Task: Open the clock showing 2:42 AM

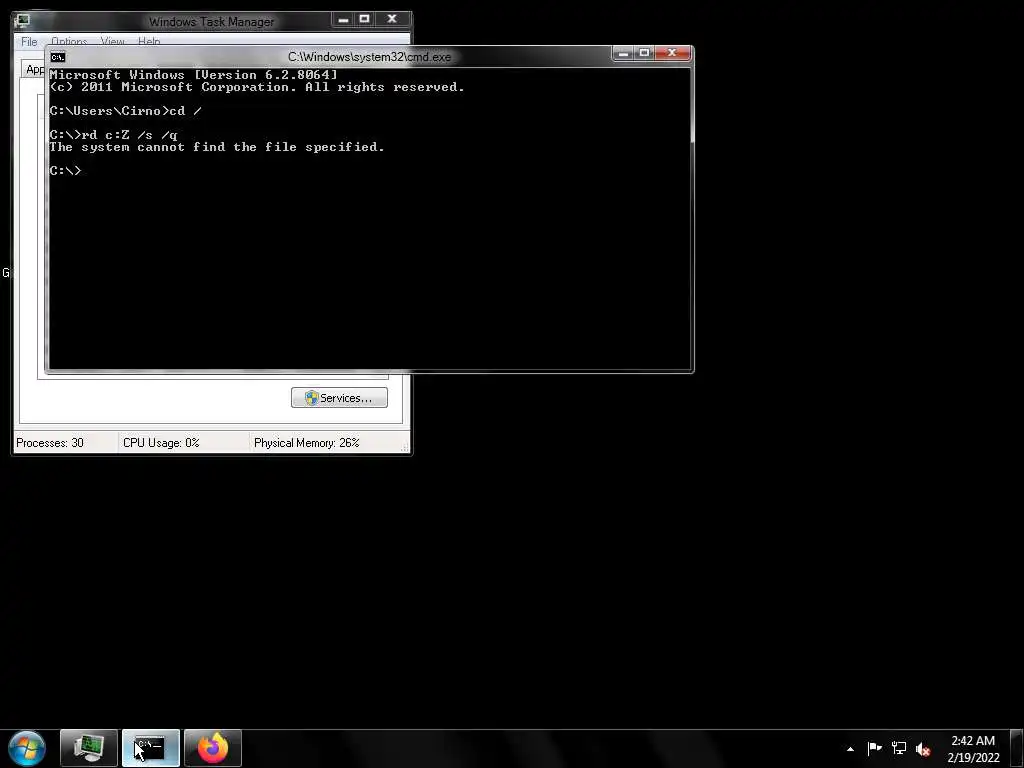Action: coord(973,749)
